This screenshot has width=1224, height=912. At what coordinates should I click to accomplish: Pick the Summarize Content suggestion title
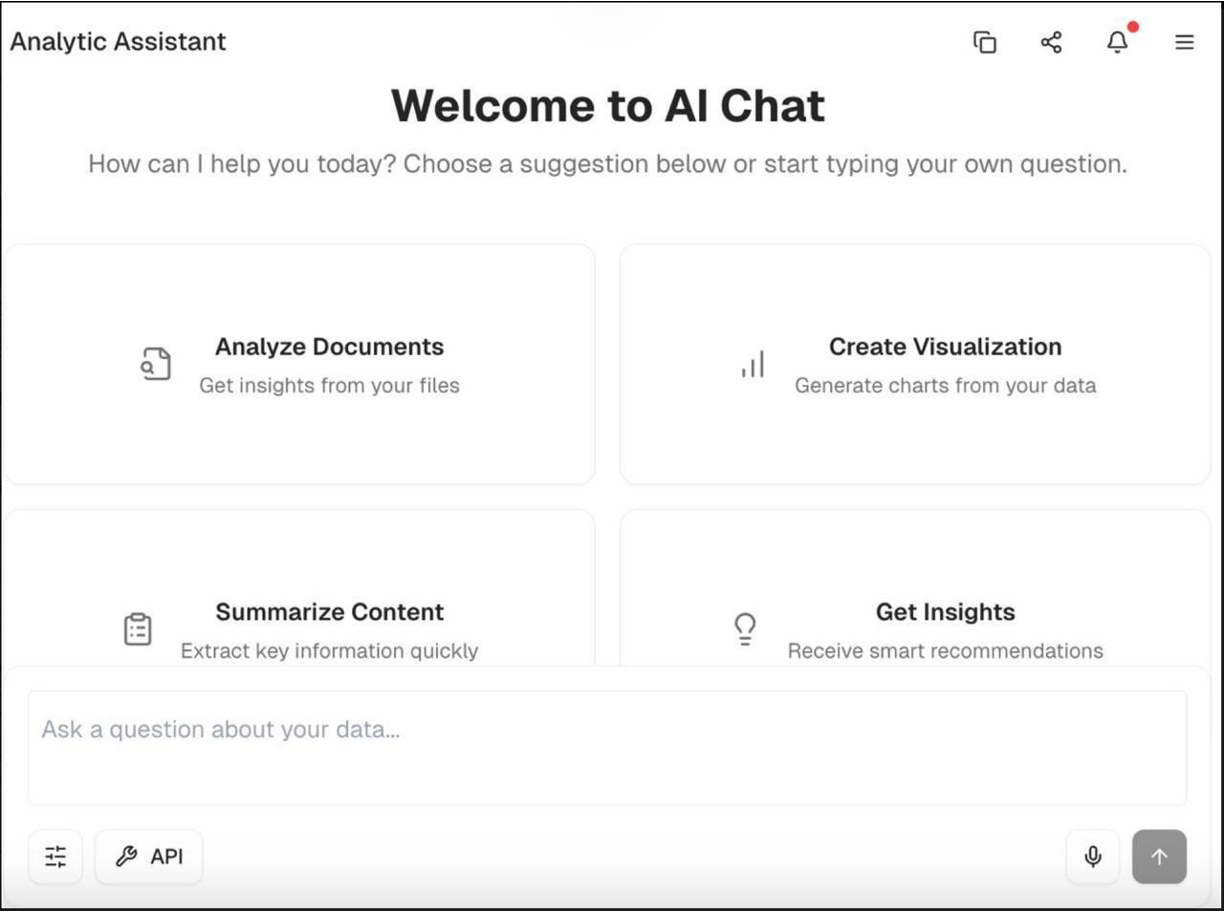point(329,612)
